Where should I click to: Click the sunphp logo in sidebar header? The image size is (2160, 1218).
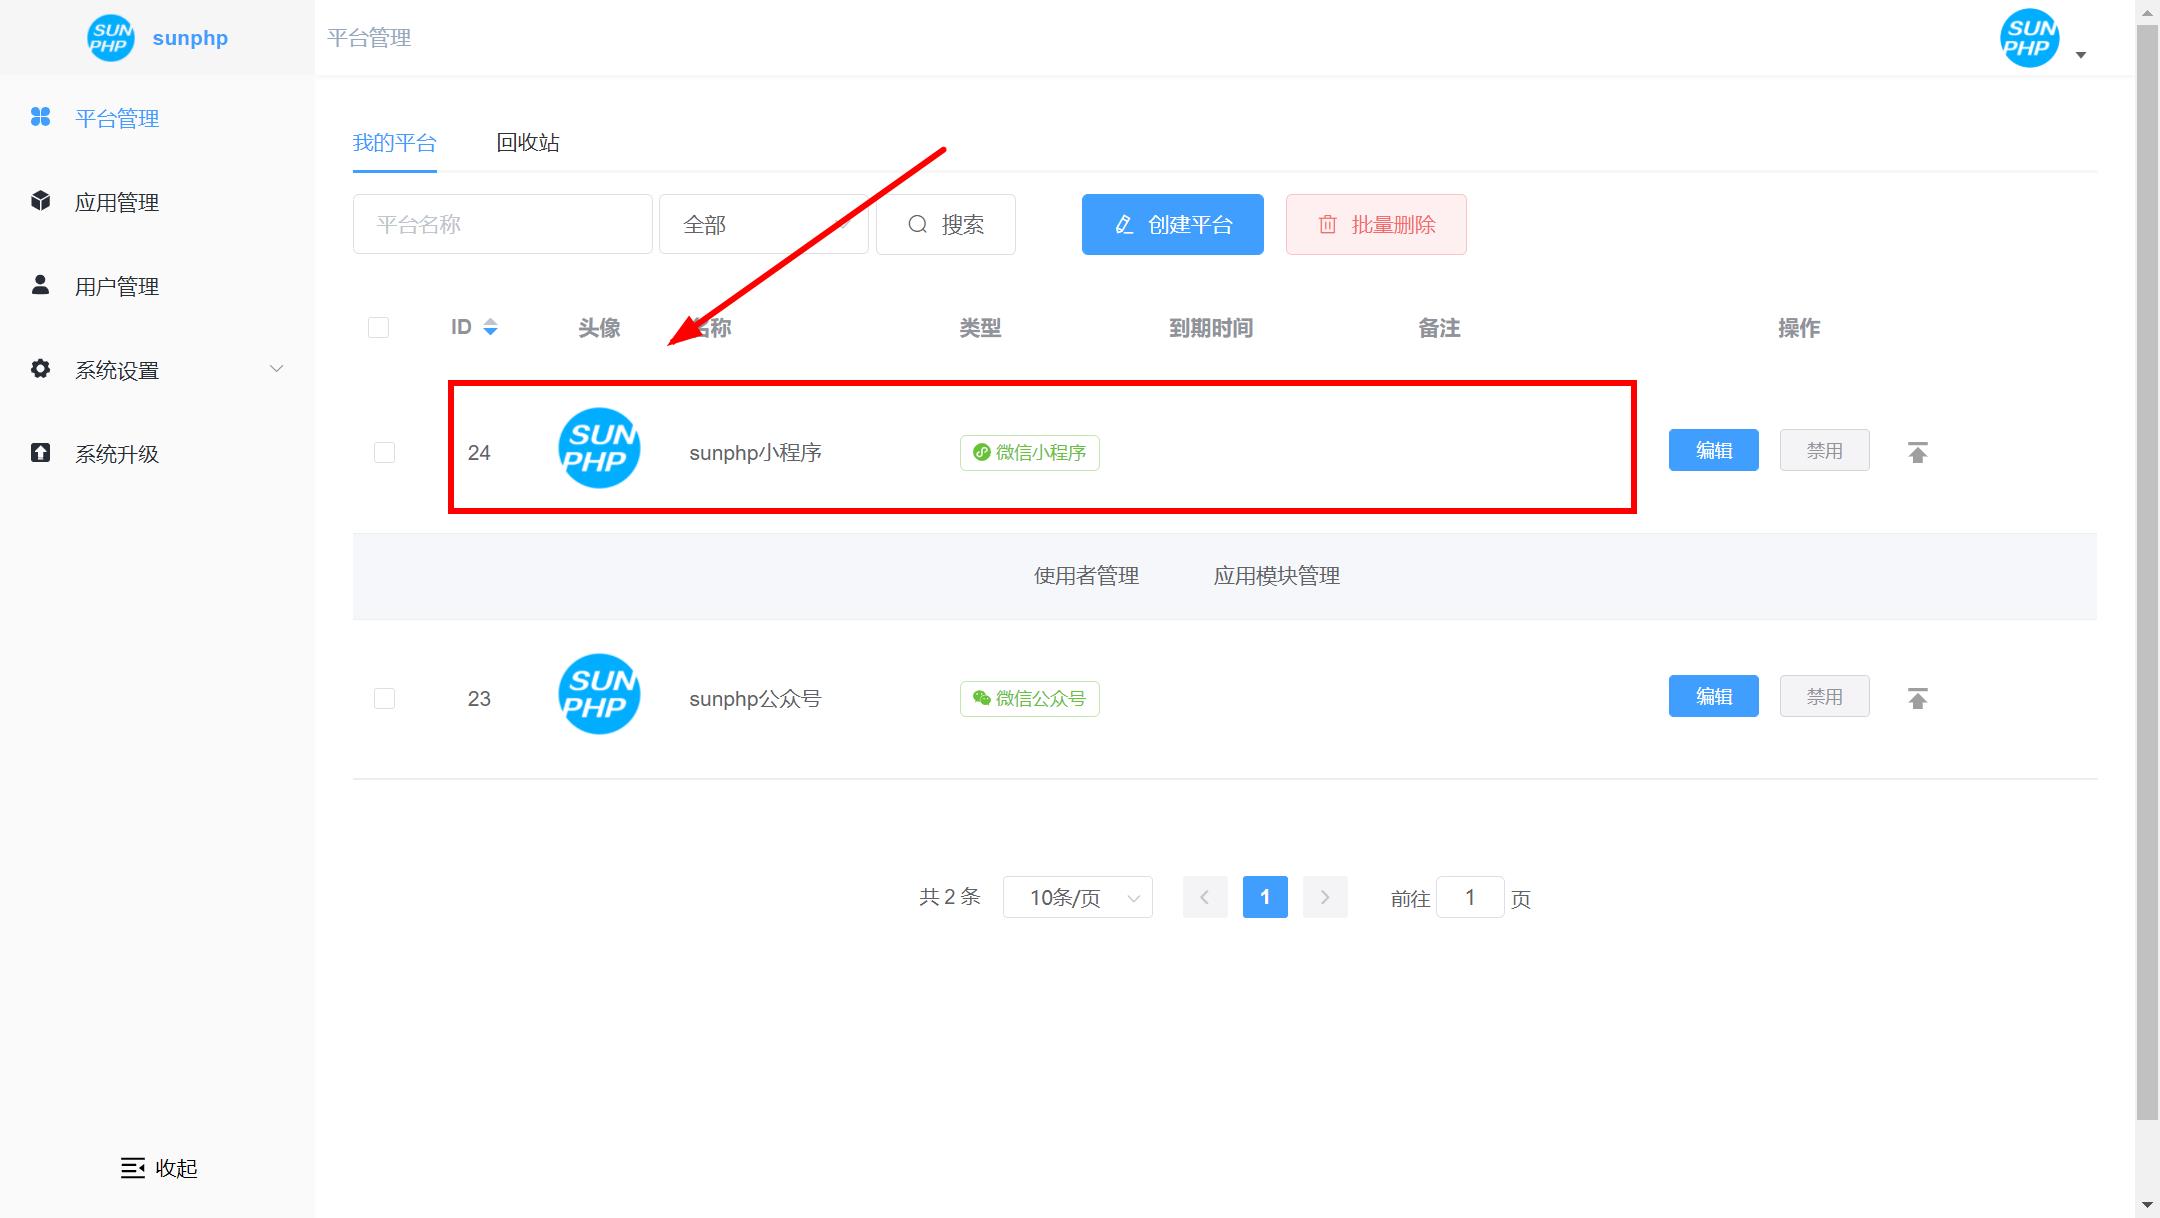coord(110,38)
